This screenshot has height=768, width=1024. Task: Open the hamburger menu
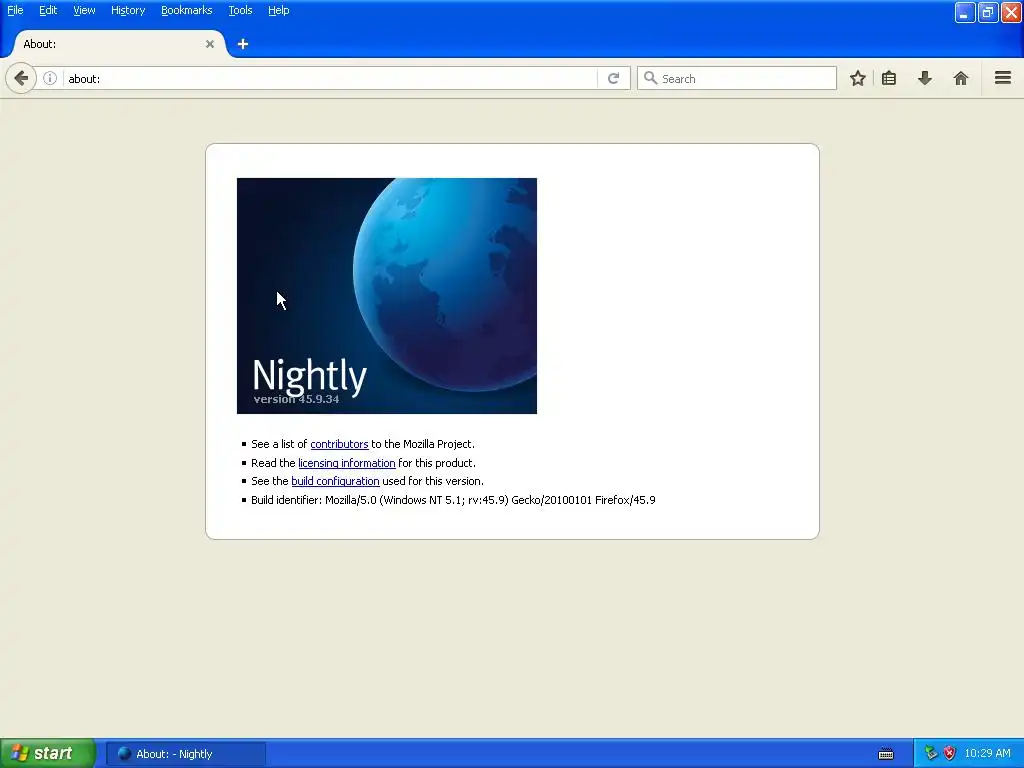[1003, 78]
